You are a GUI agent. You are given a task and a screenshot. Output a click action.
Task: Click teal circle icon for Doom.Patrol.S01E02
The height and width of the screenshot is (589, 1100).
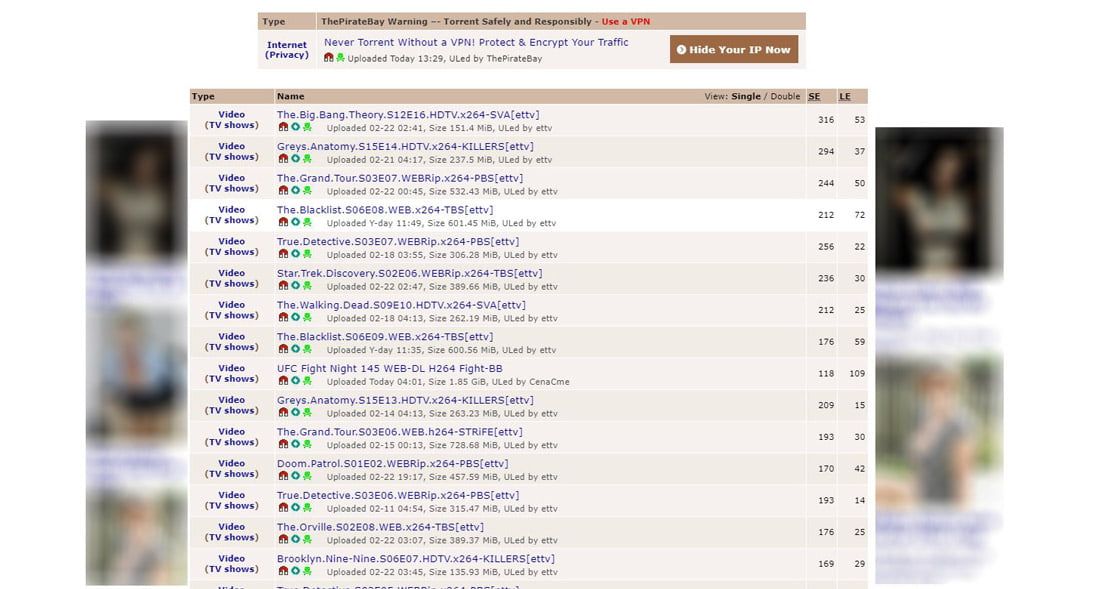[295, 475]
